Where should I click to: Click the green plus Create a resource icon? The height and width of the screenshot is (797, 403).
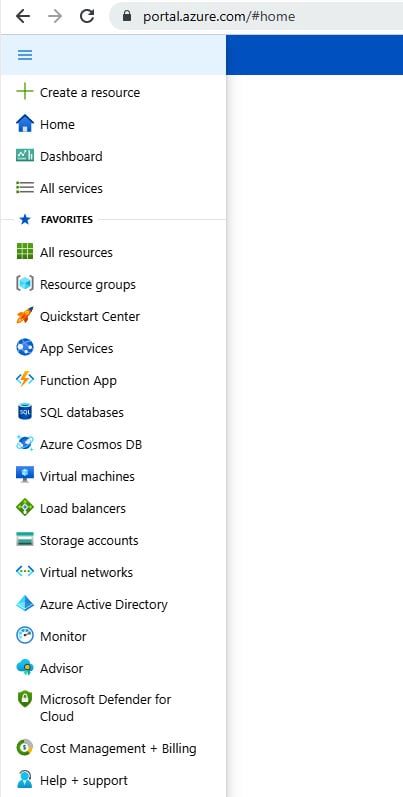point(24,92)
